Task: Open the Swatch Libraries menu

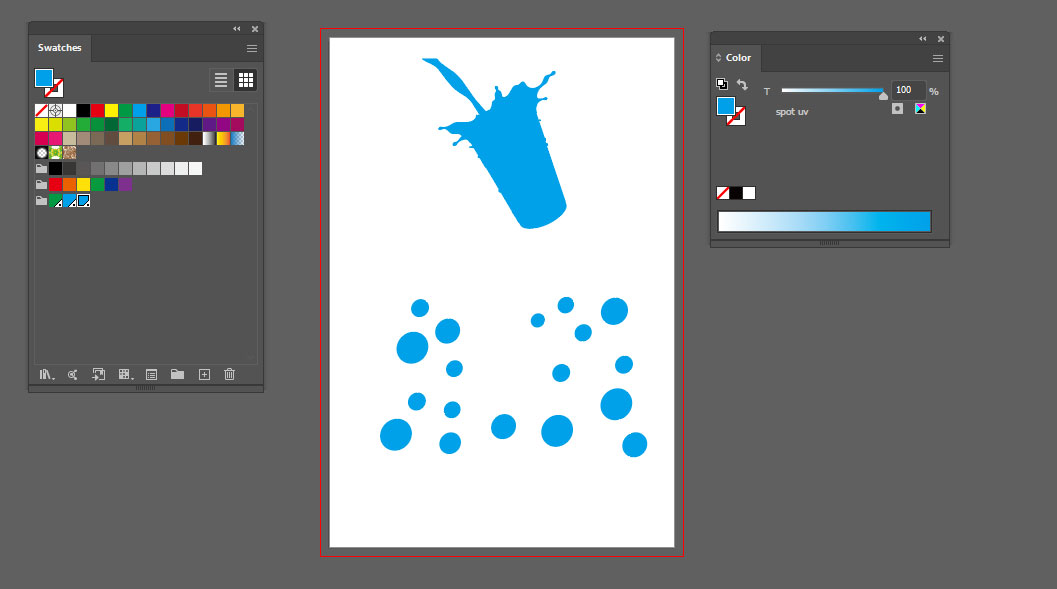Action: click(46, 374)
